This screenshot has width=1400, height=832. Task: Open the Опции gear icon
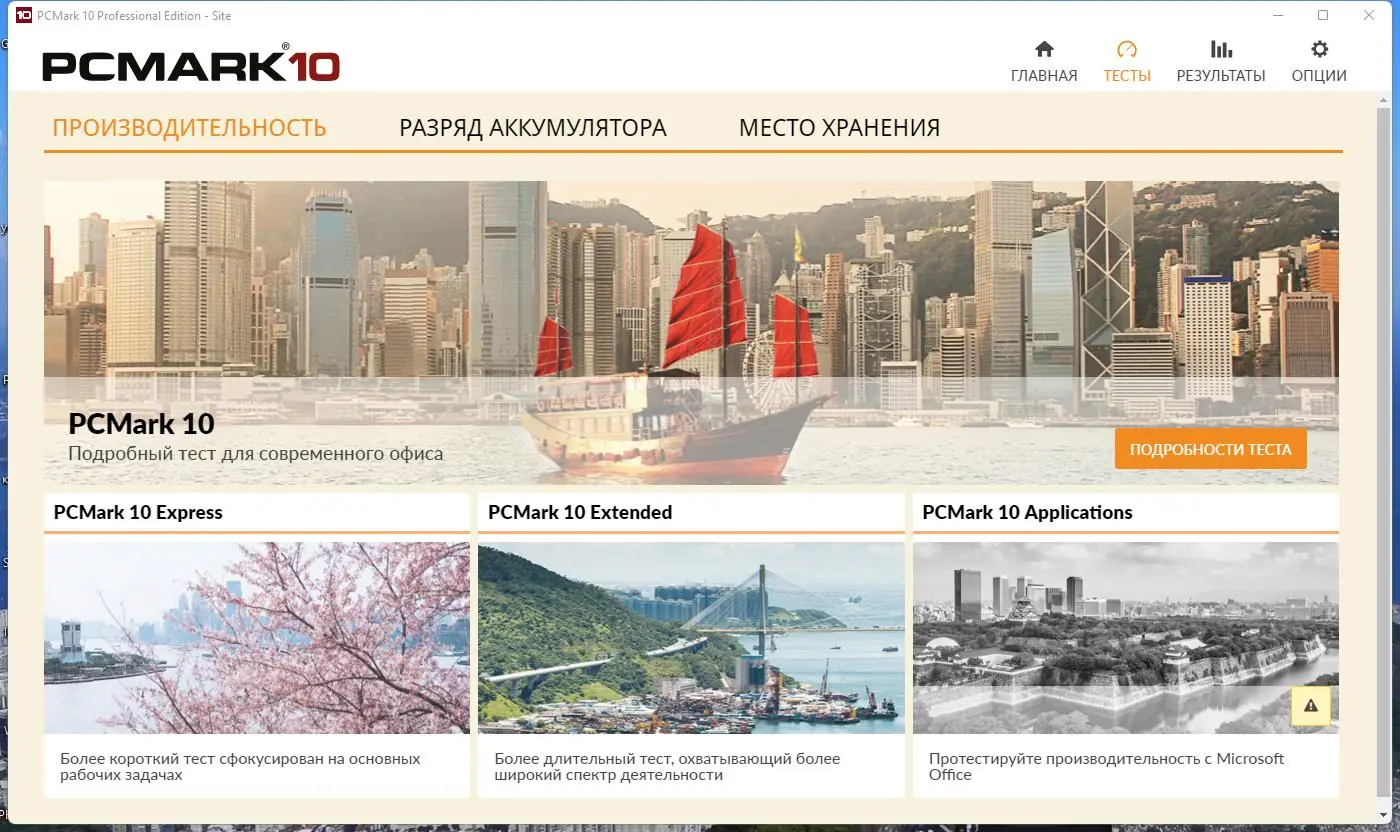[1319, 49]
